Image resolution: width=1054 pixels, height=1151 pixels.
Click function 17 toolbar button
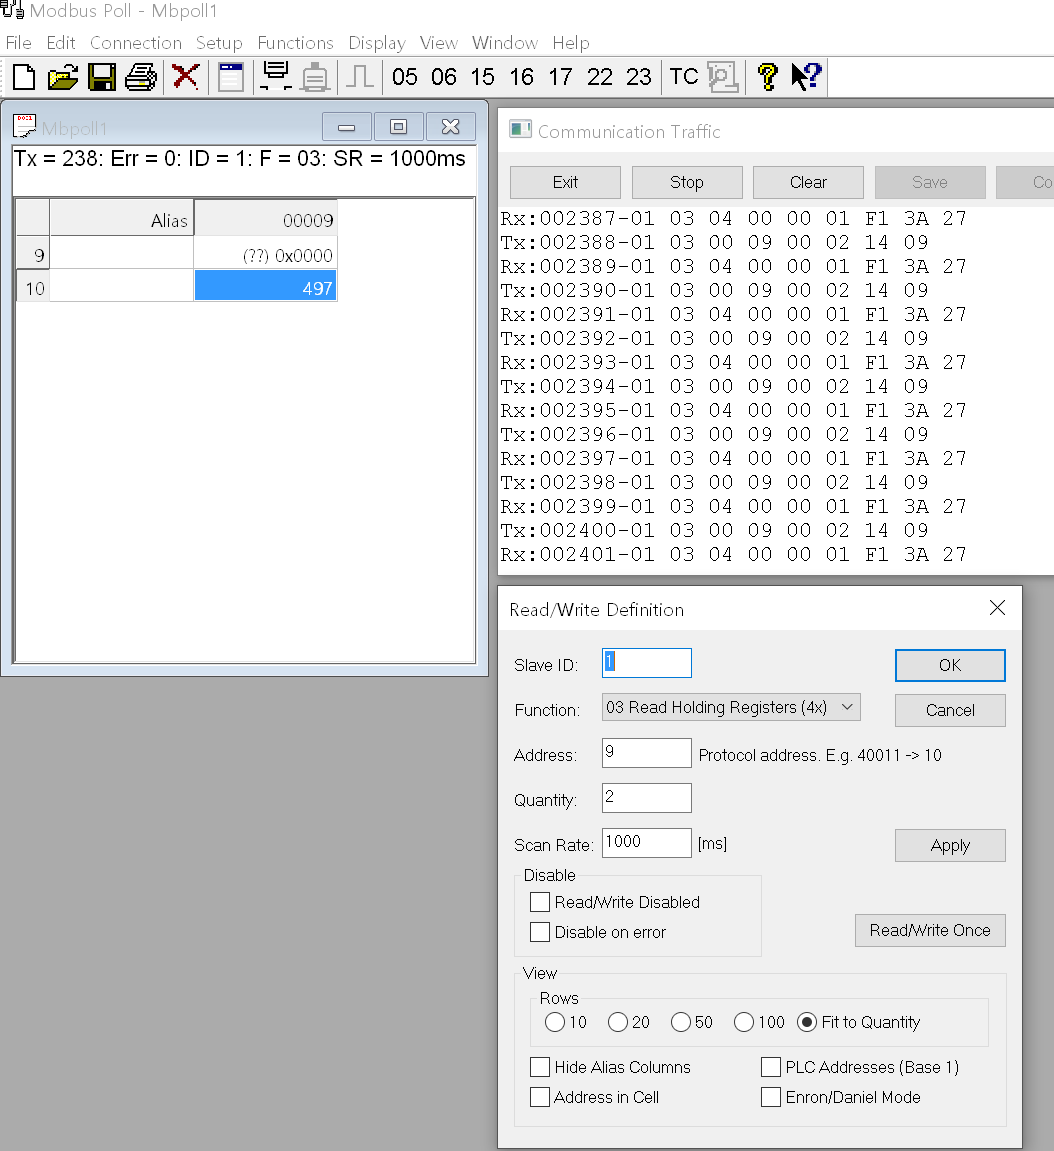tap(560, 77)
